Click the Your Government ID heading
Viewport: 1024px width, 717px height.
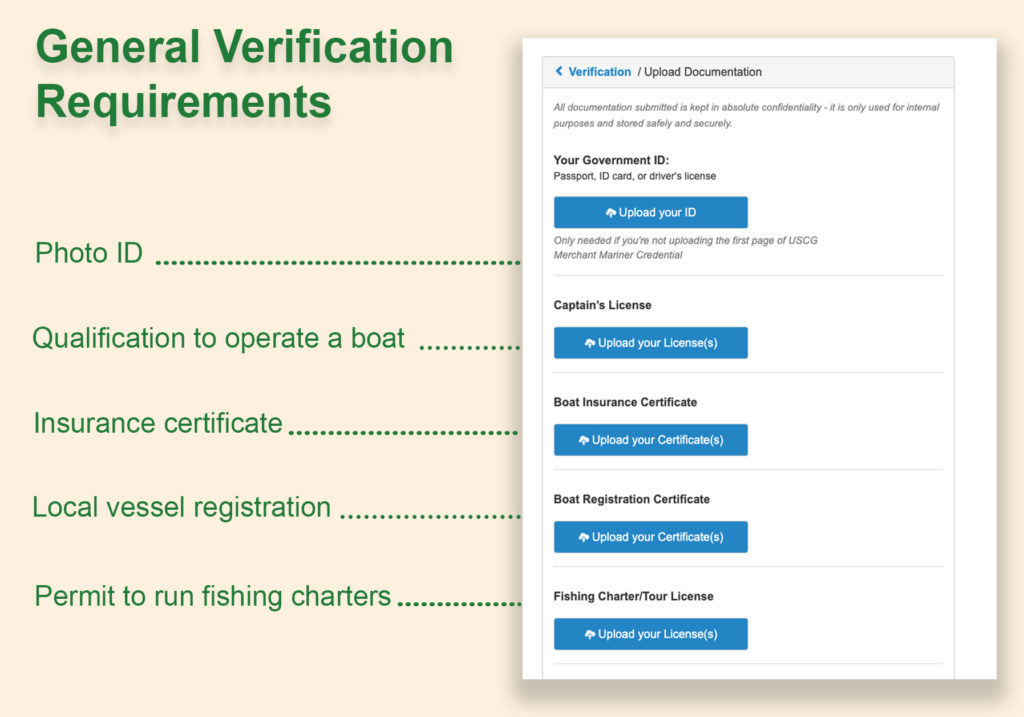pos(611,160)
